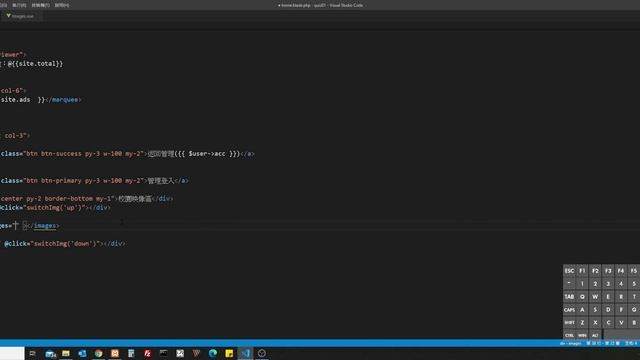Click the C key on the keyboard overlay
The image size is (640, 360).
pos(608,322)
